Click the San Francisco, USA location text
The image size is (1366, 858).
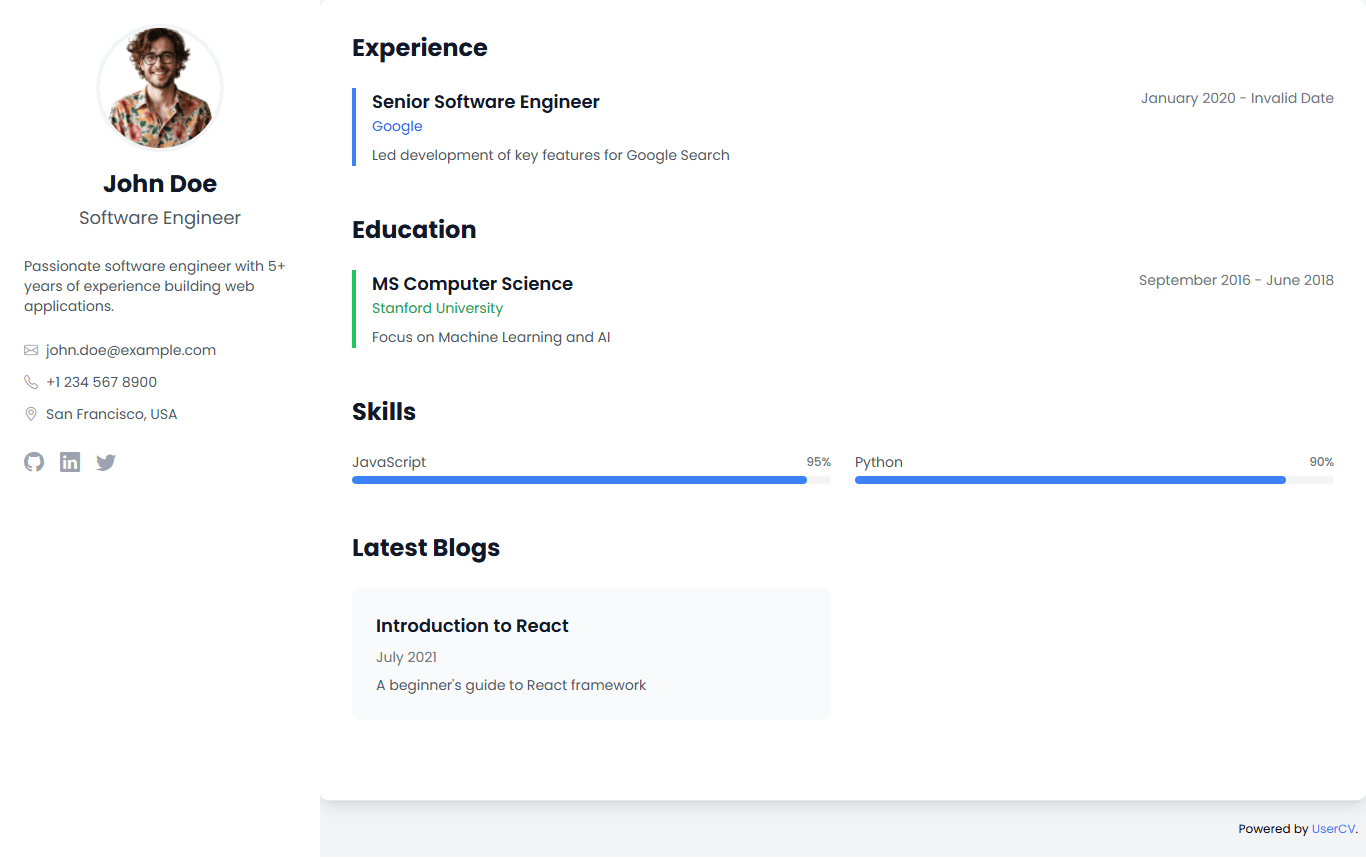click(x=111, y=414)
